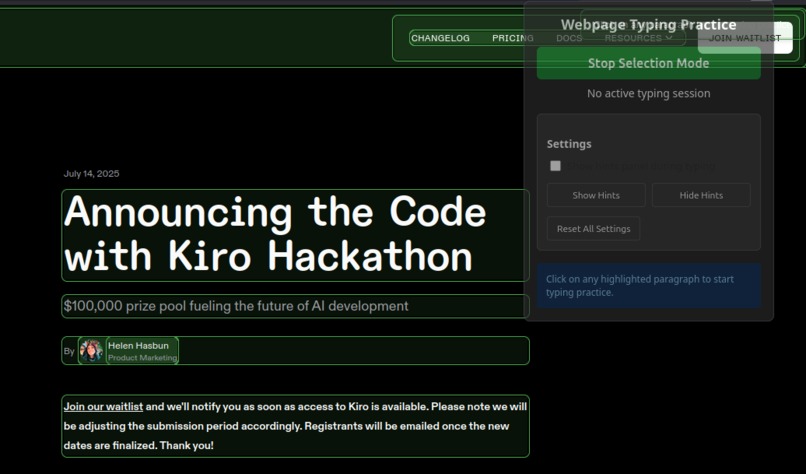Click the Join Waitlist button
The image size is (806, 474).
tap(745, 38)
